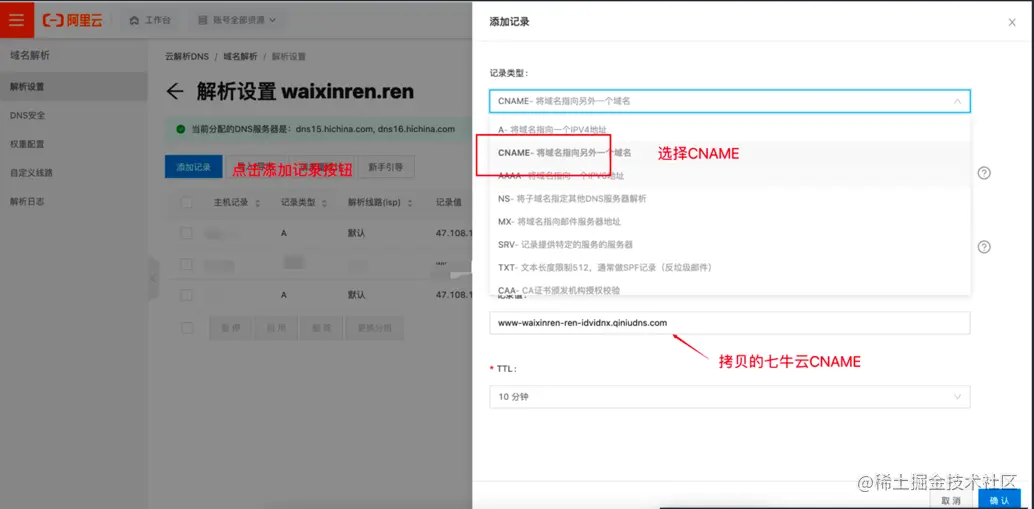The width and height of the screenshot is (1034, 509).
Task: Click the TTL: field label
Action: [507, 368]
